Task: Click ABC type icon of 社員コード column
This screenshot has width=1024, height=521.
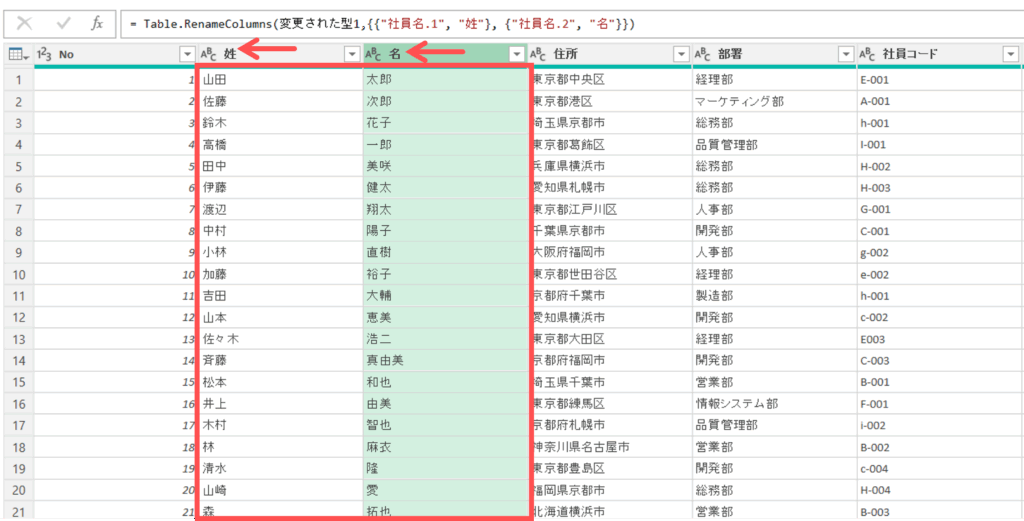Action: pyautogui.click(x=867, y=54)
